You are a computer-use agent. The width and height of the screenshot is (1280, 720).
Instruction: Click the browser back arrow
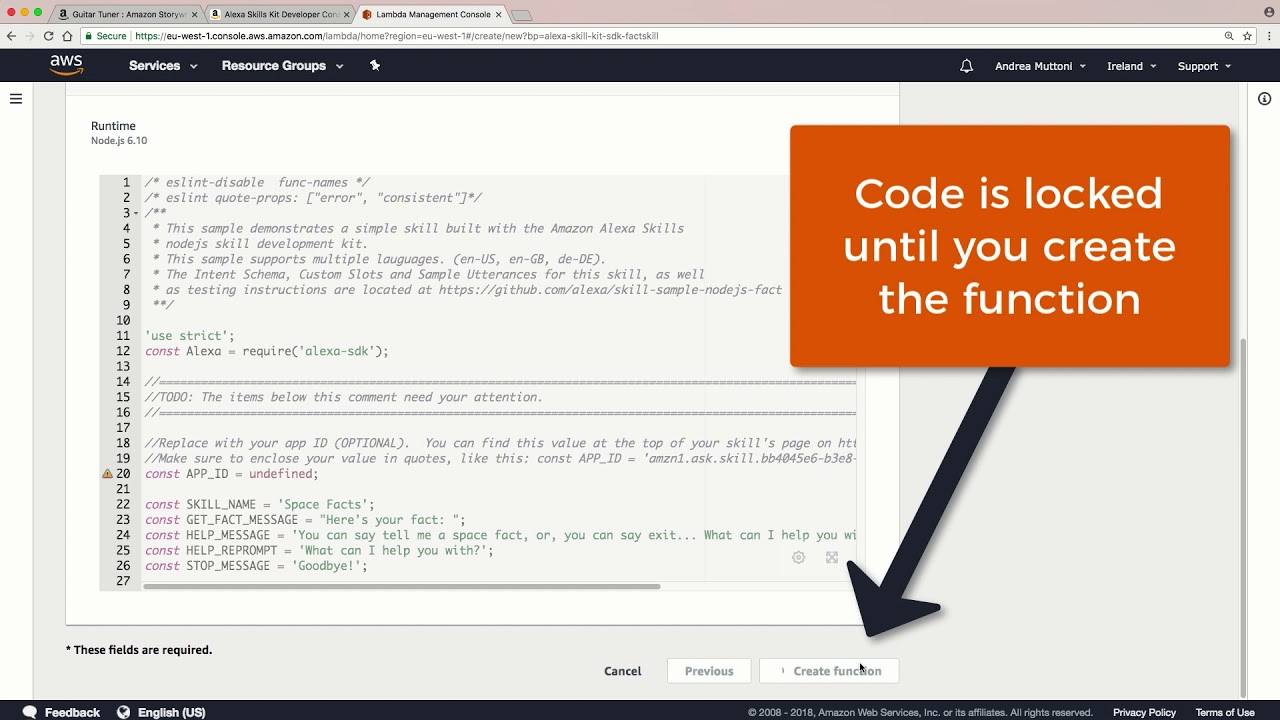(x=11, y=36)
